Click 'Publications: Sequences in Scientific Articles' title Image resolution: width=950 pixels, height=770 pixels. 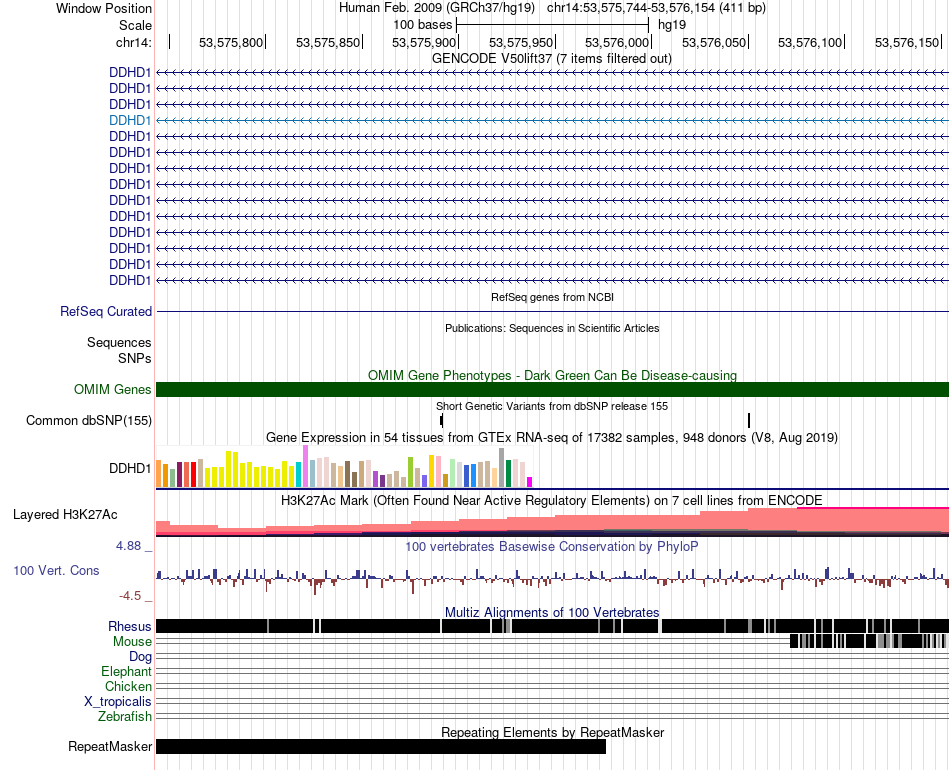click(x=552, y=328)
